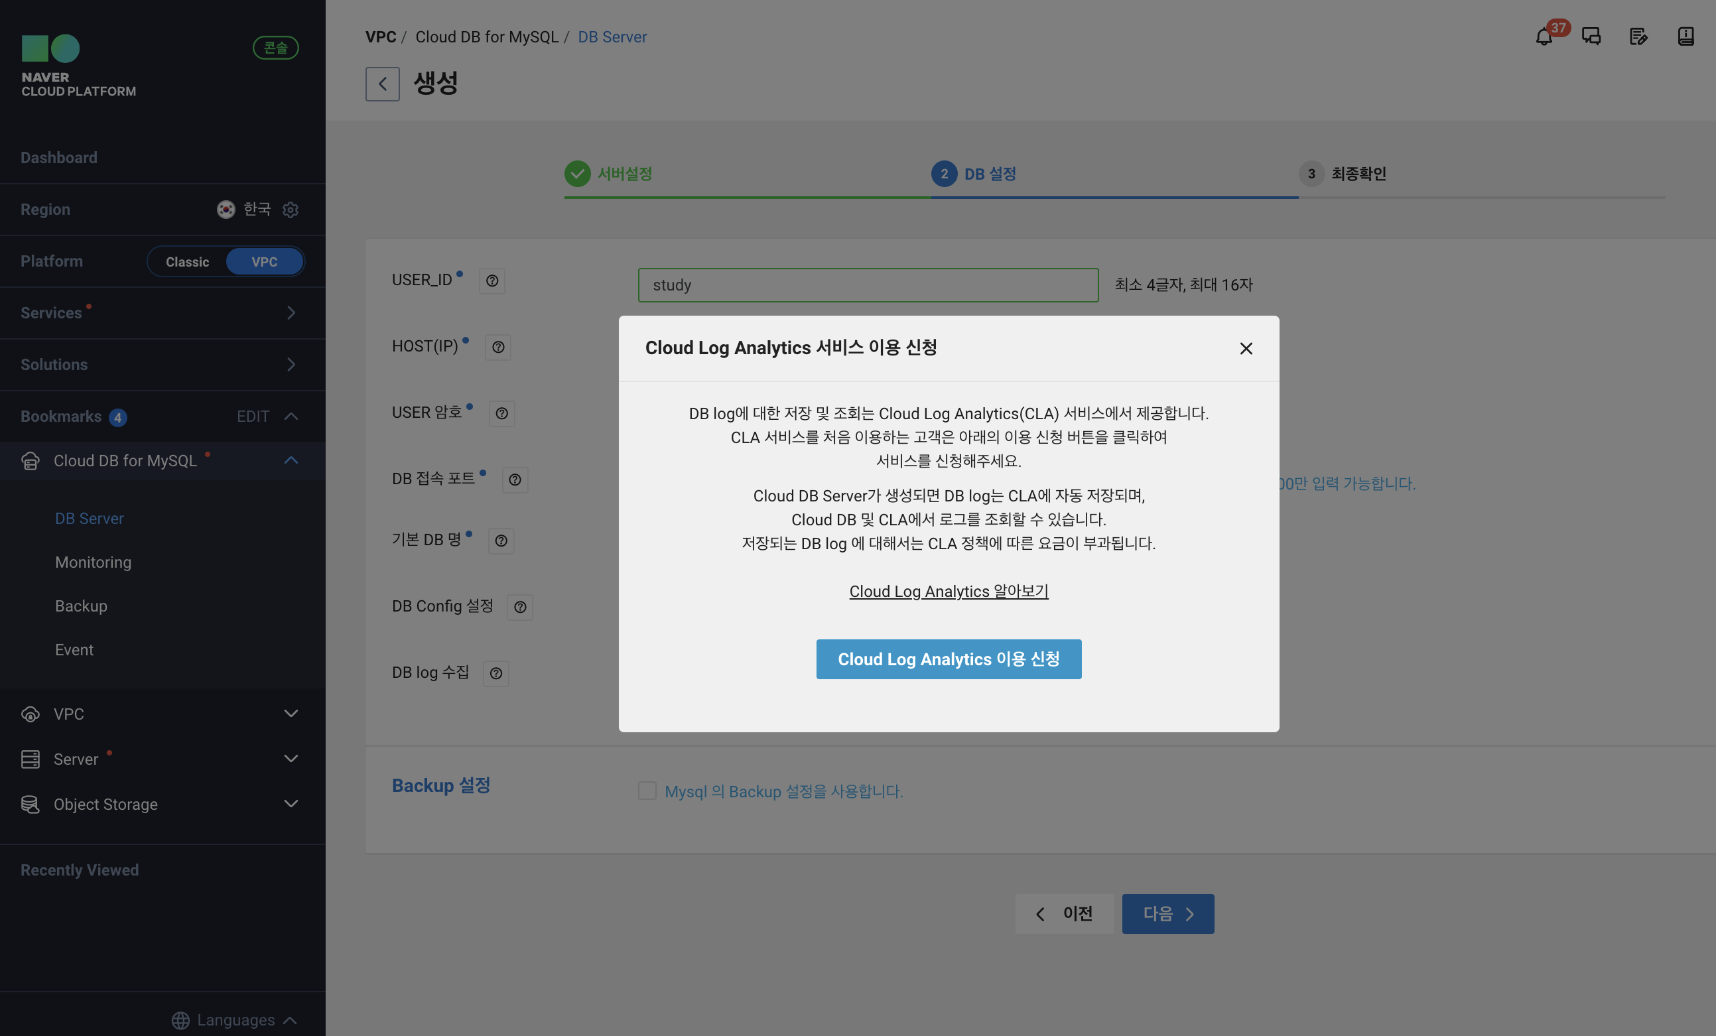
Task: Go to step 3 최종확인 tab
Action: click(x=1343, y=174)
